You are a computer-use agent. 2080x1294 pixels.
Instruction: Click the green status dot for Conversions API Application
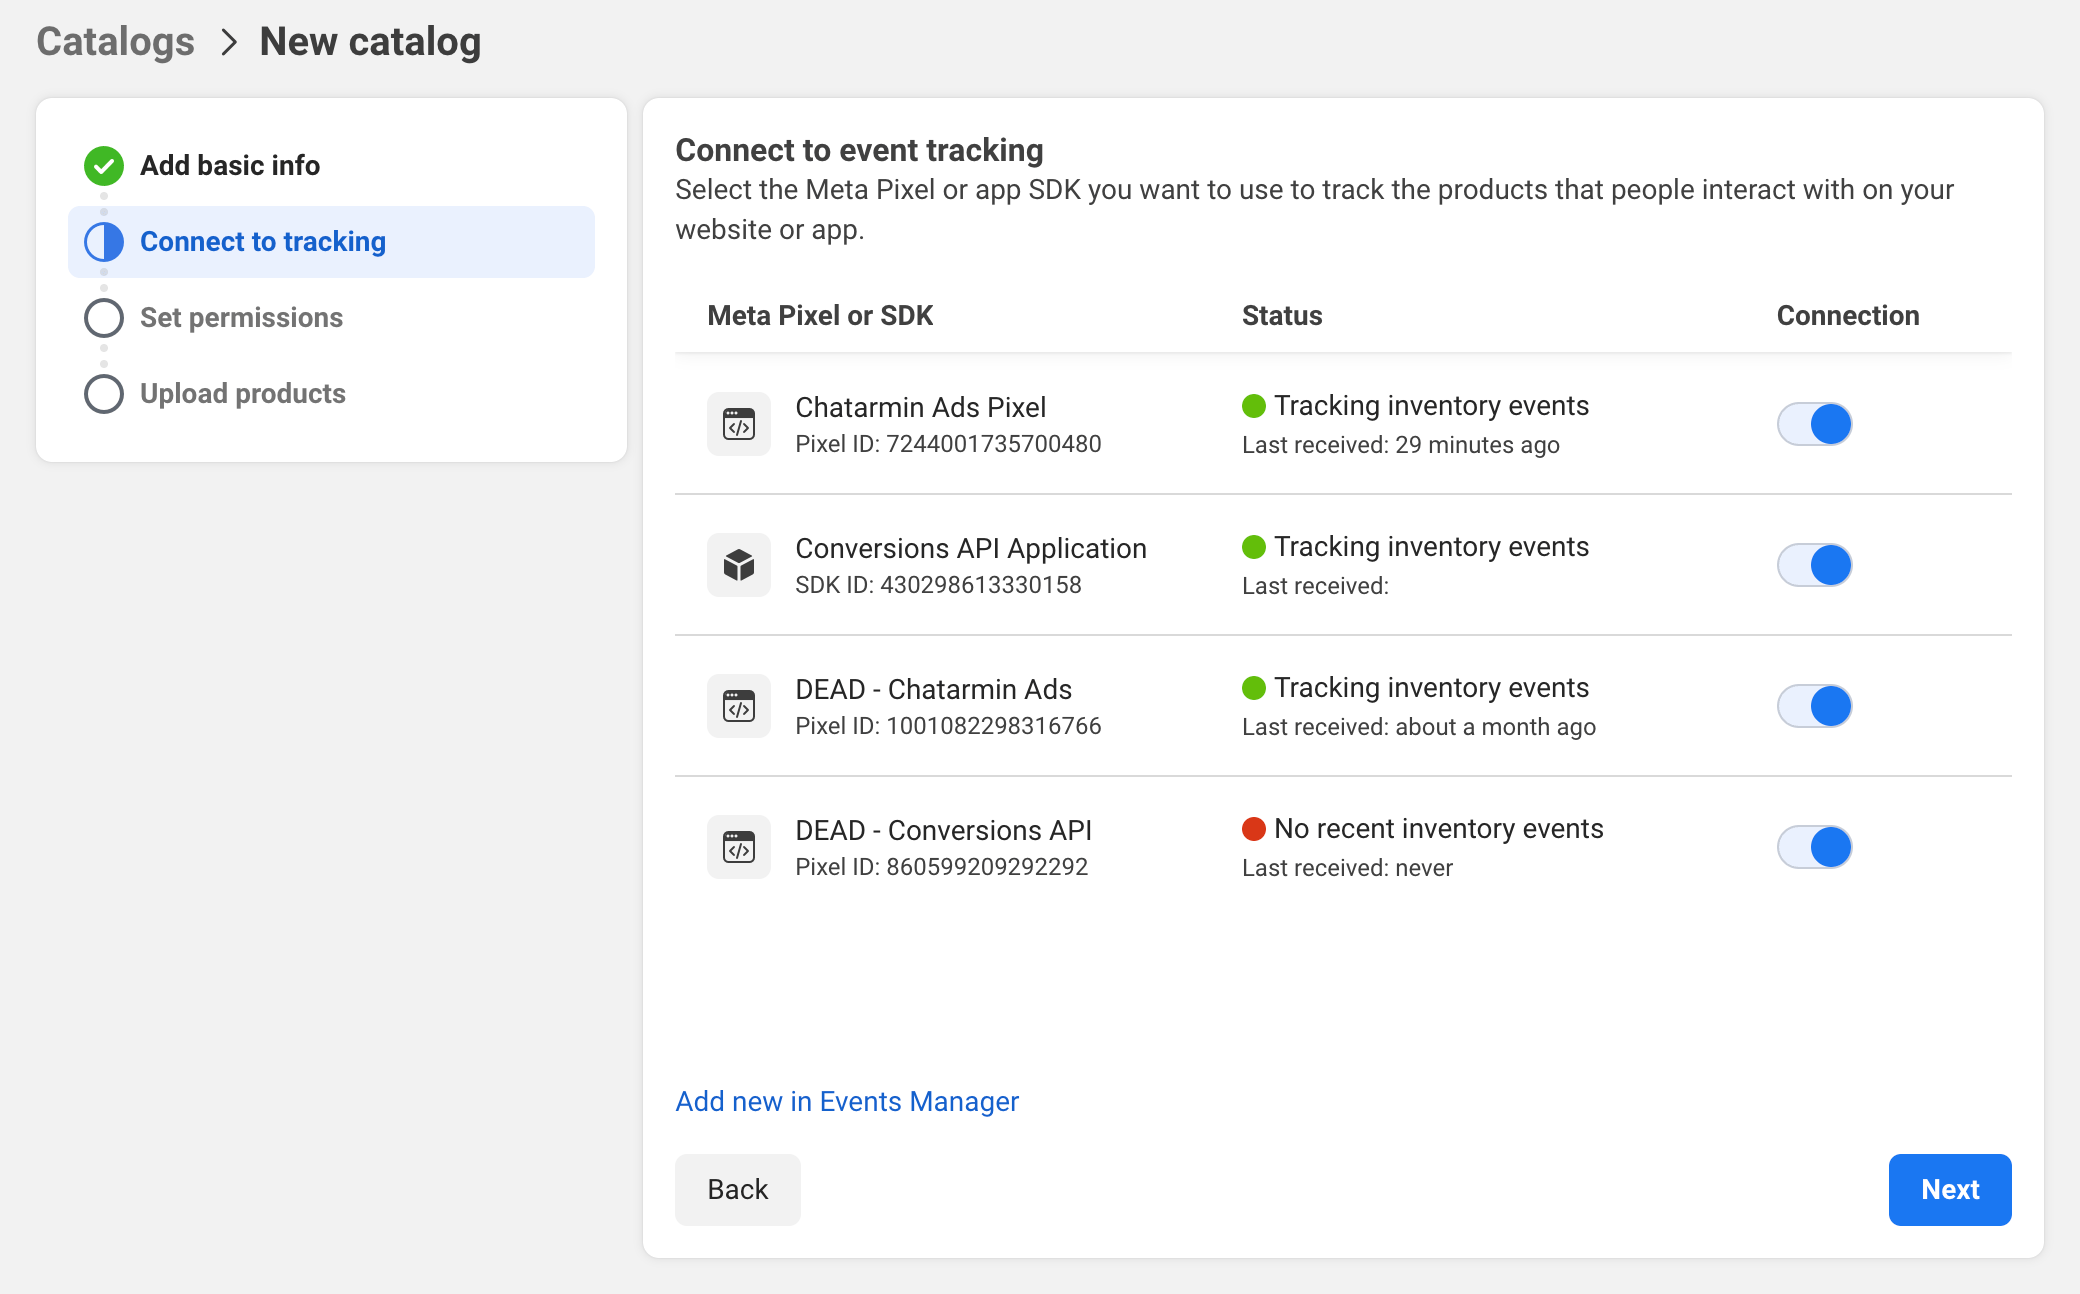1254,547
